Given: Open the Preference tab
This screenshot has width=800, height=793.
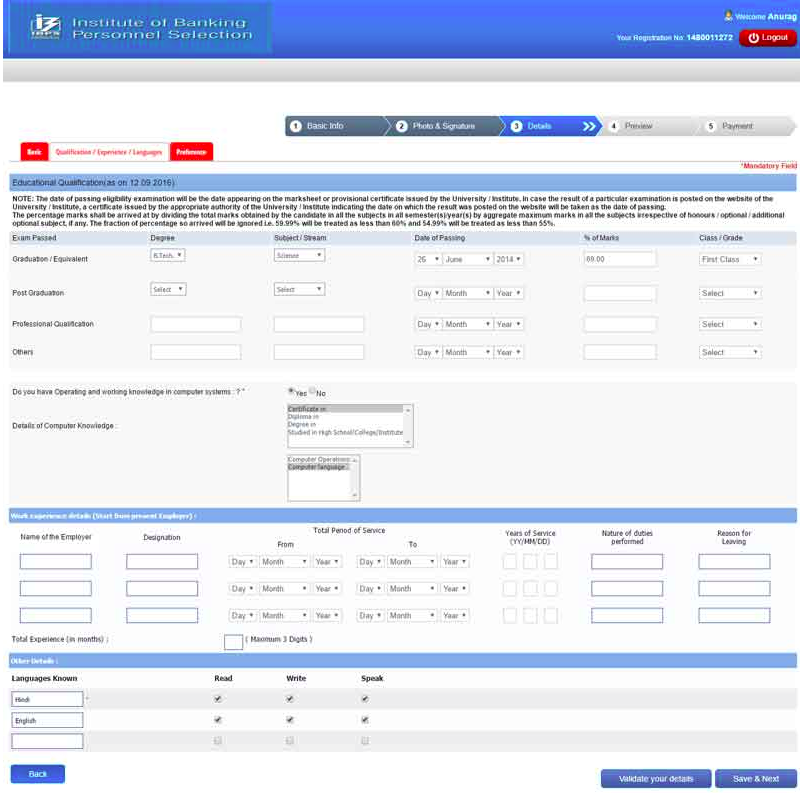Looking at the screenshot, I should [191, 152].
